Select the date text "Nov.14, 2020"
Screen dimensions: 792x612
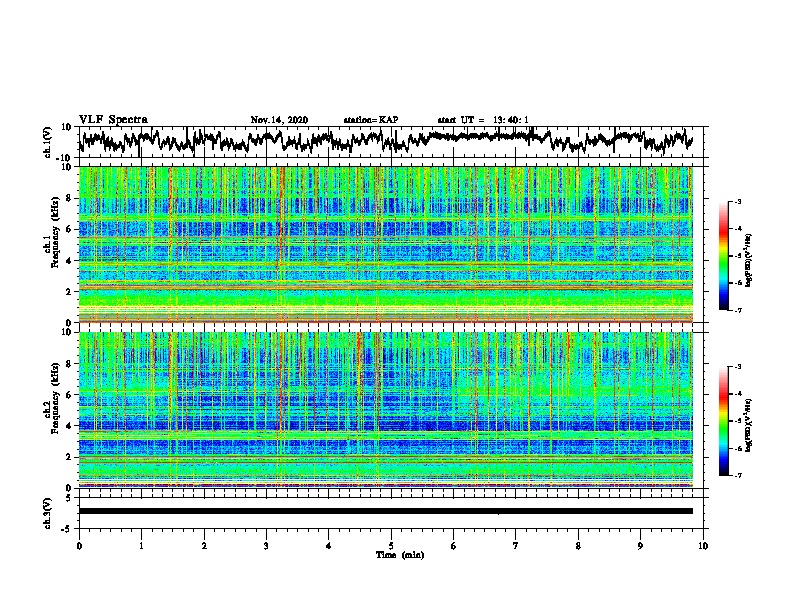279,120
